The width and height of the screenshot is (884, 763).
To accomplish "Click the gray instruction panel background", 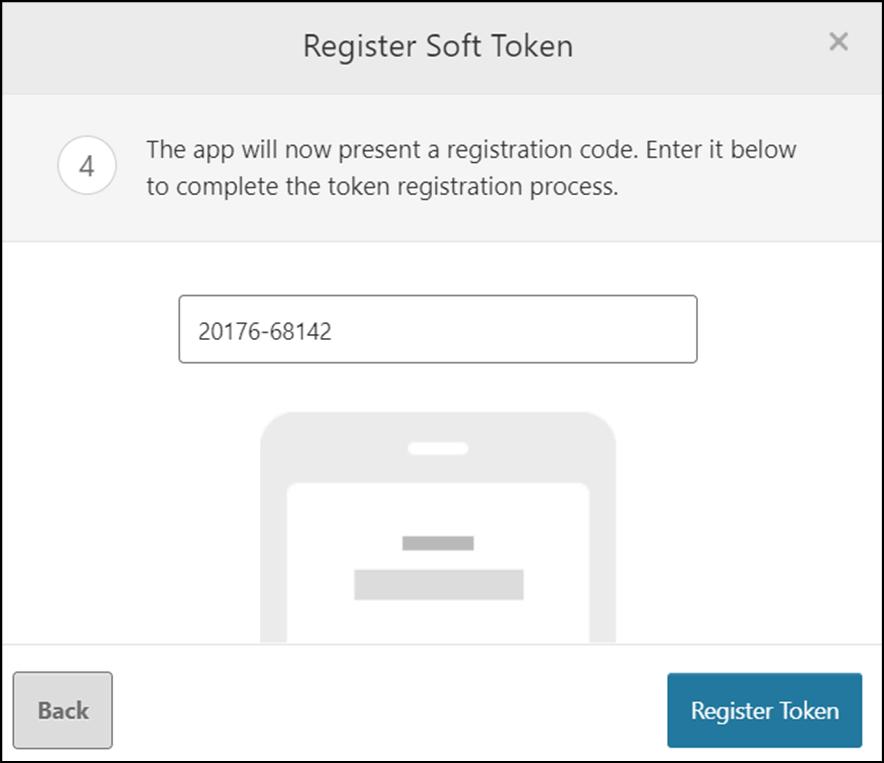I will pyautogui.click(x=443, y=220).
